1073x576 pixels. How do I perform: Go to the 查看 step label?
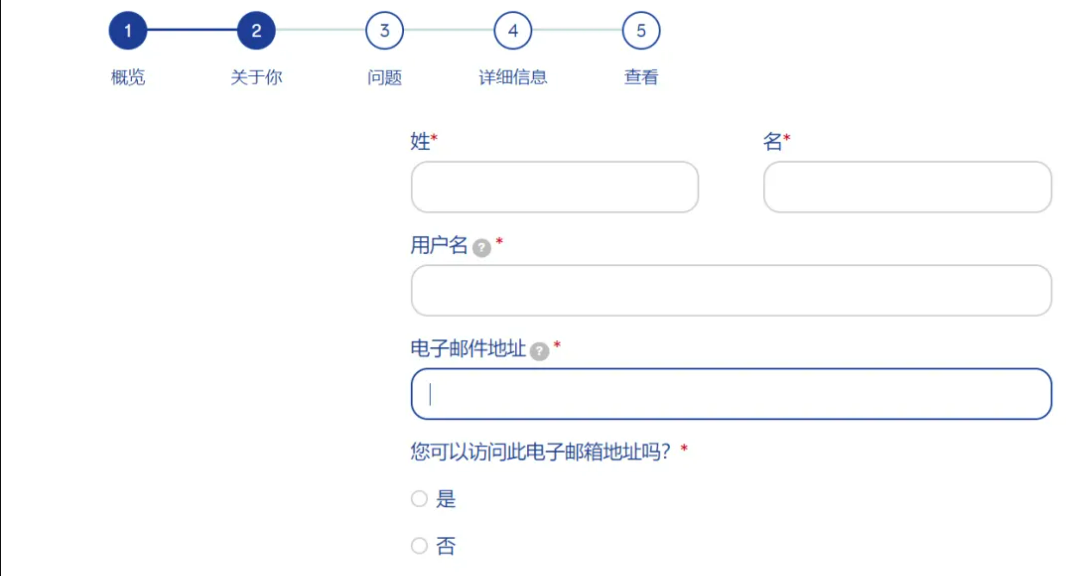641,77
